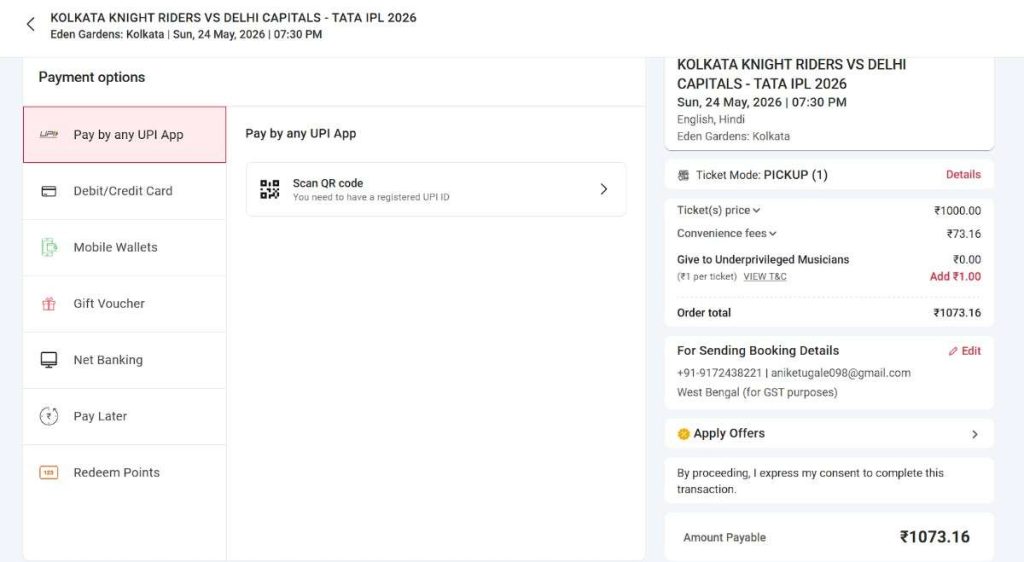Screen dimensions: 1024x562
Task: Click the Apply Offers badge icon
Action: pyautogui.click(x=683, y=434)
